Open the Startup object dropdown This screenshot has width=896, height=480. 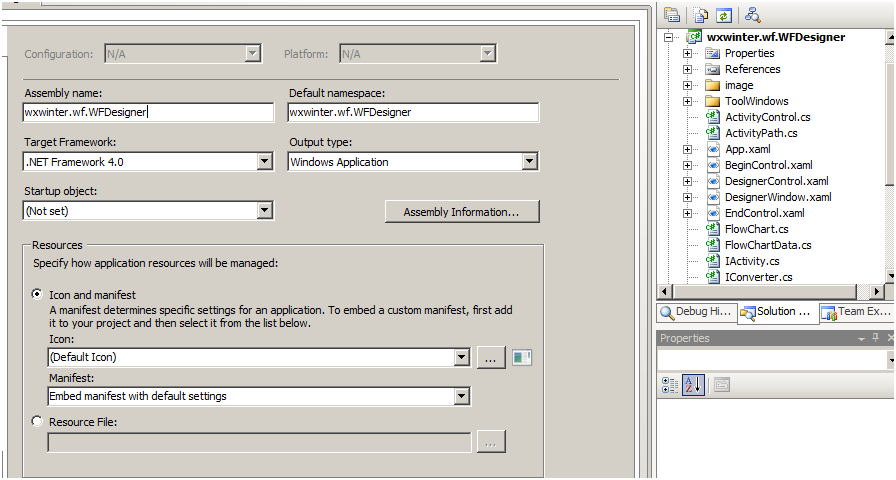(265, 210)
